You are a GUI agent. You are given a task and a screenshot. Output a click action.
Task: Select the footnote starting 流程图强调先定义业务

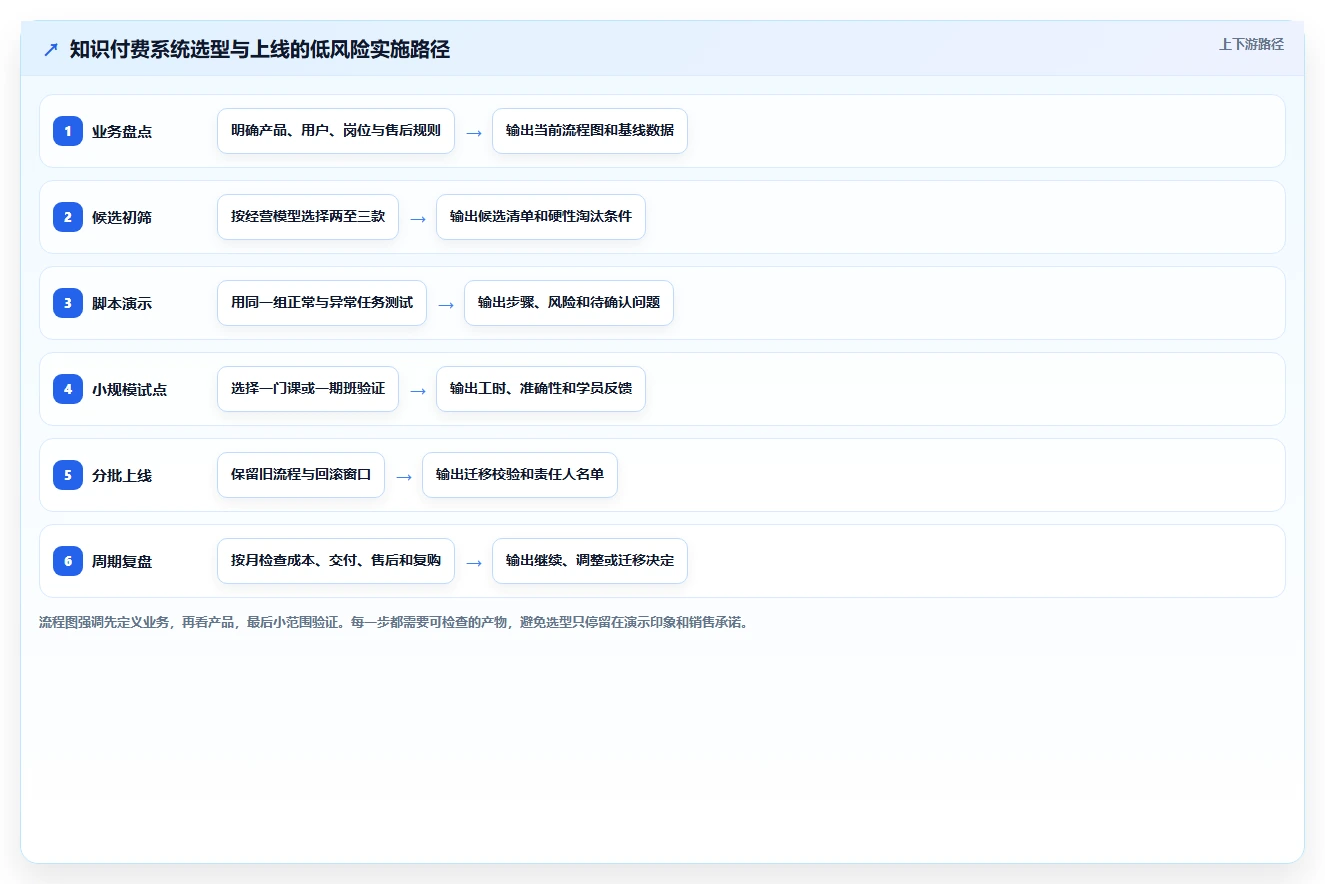(x=394, y=622)
